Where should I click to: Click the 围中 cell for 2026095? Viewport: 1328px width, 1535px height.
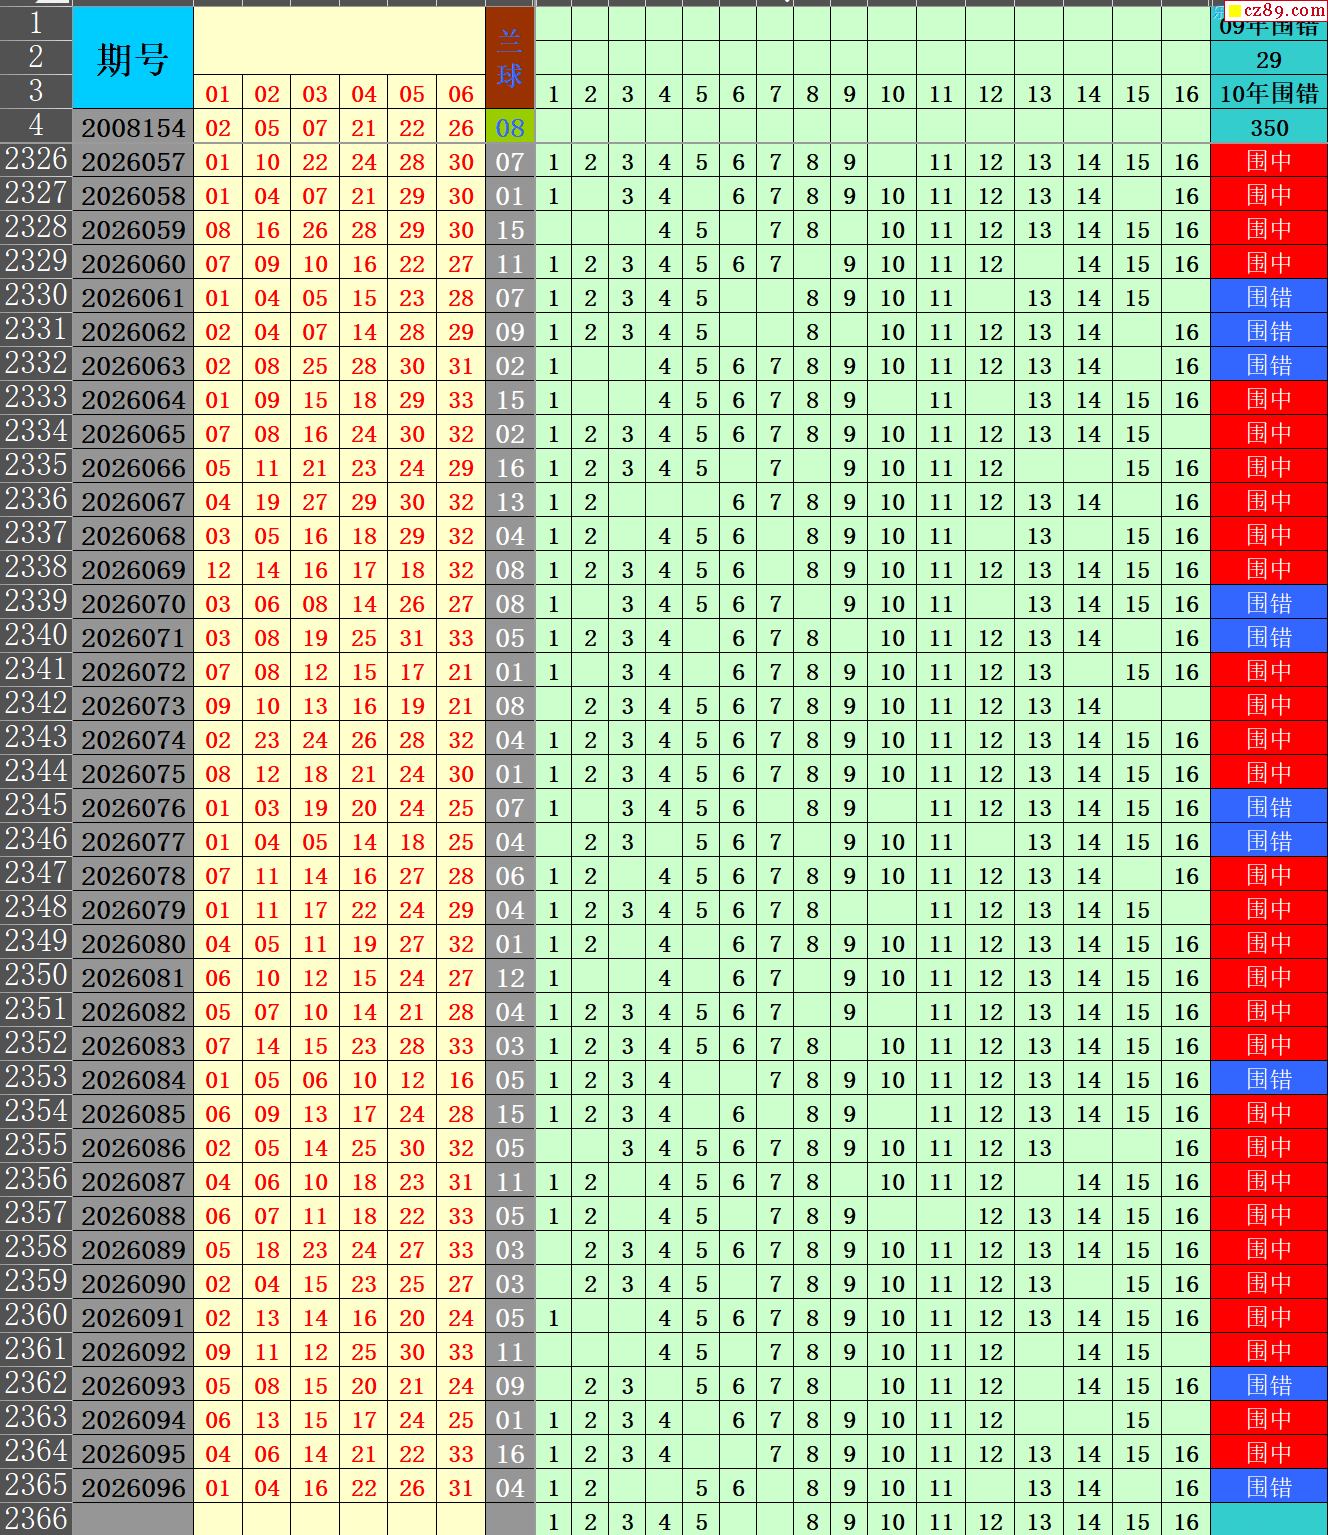[1269, 1453]
